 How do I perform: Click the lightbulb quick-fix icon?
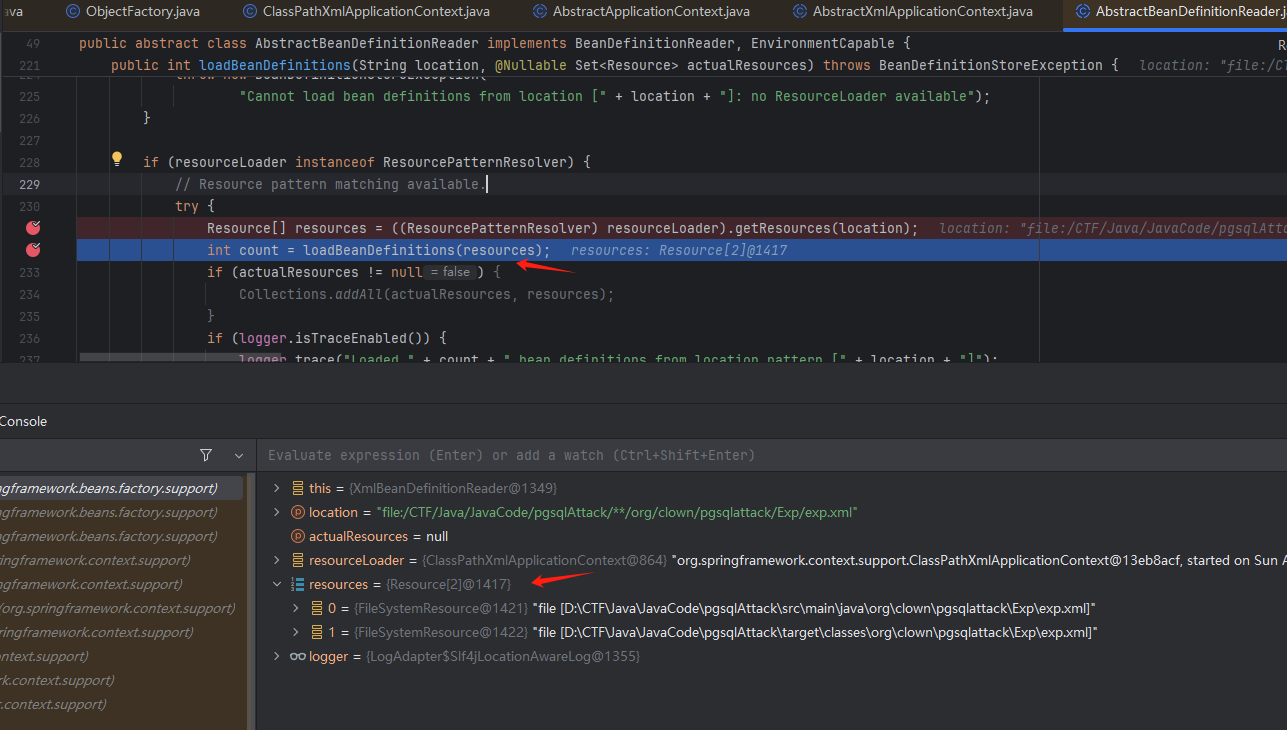116,159
